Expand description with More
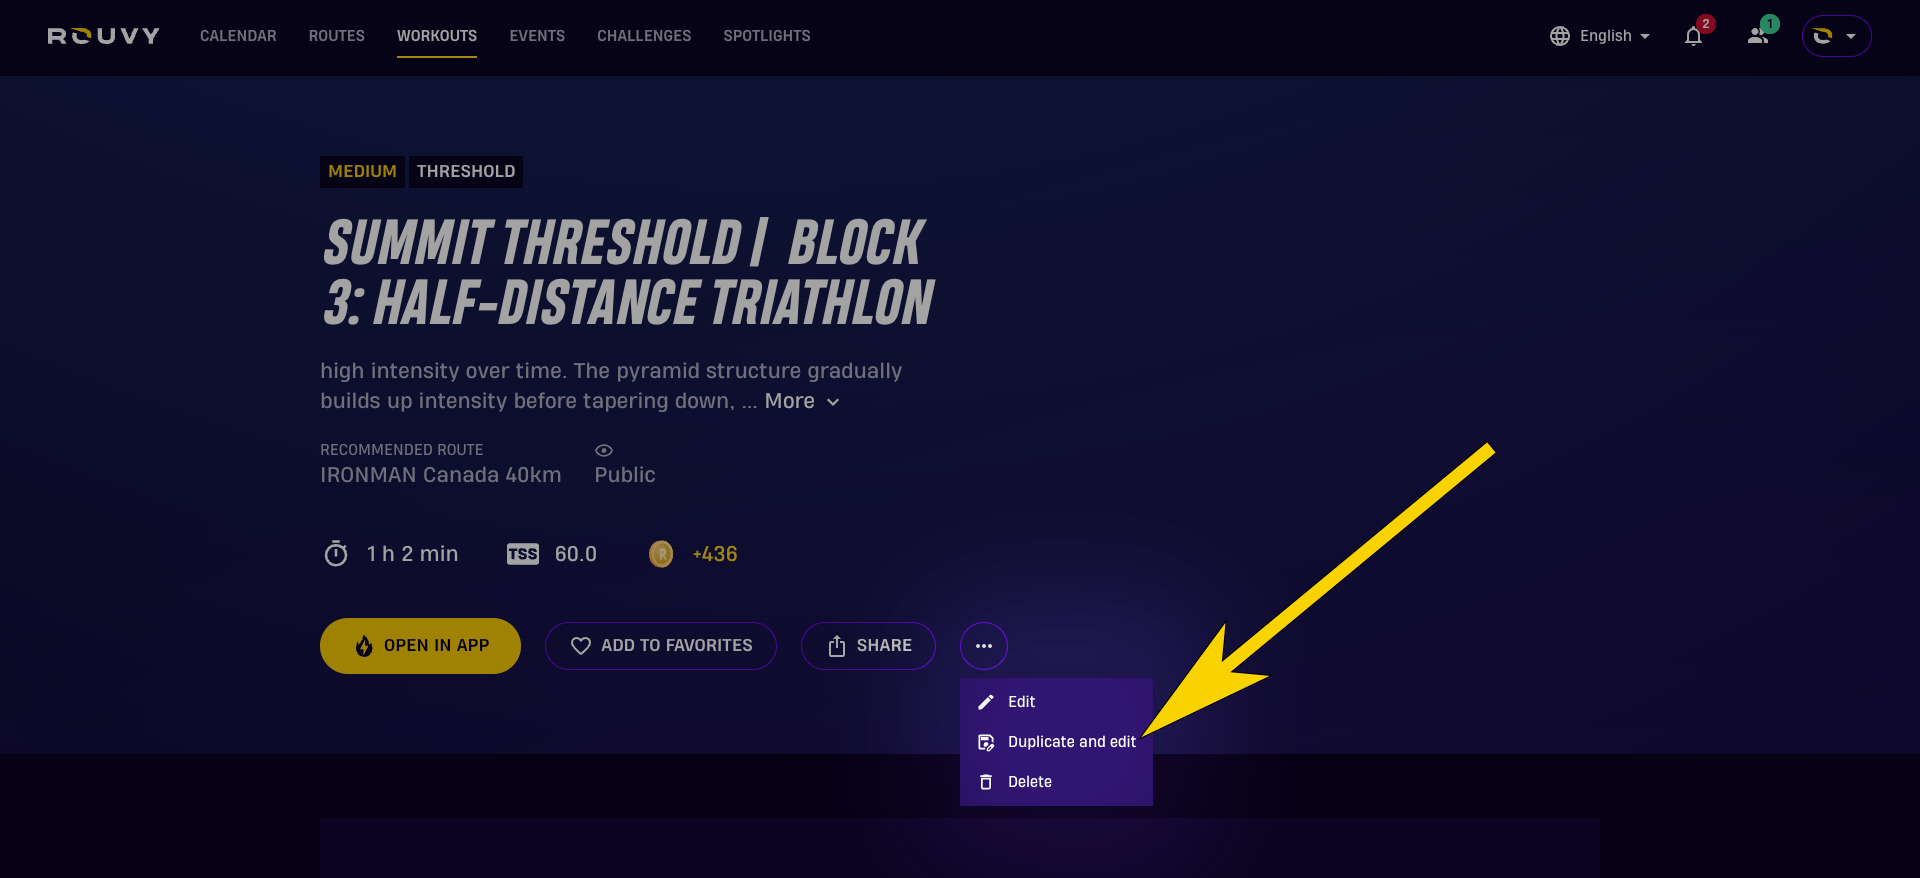 [802, 401]
